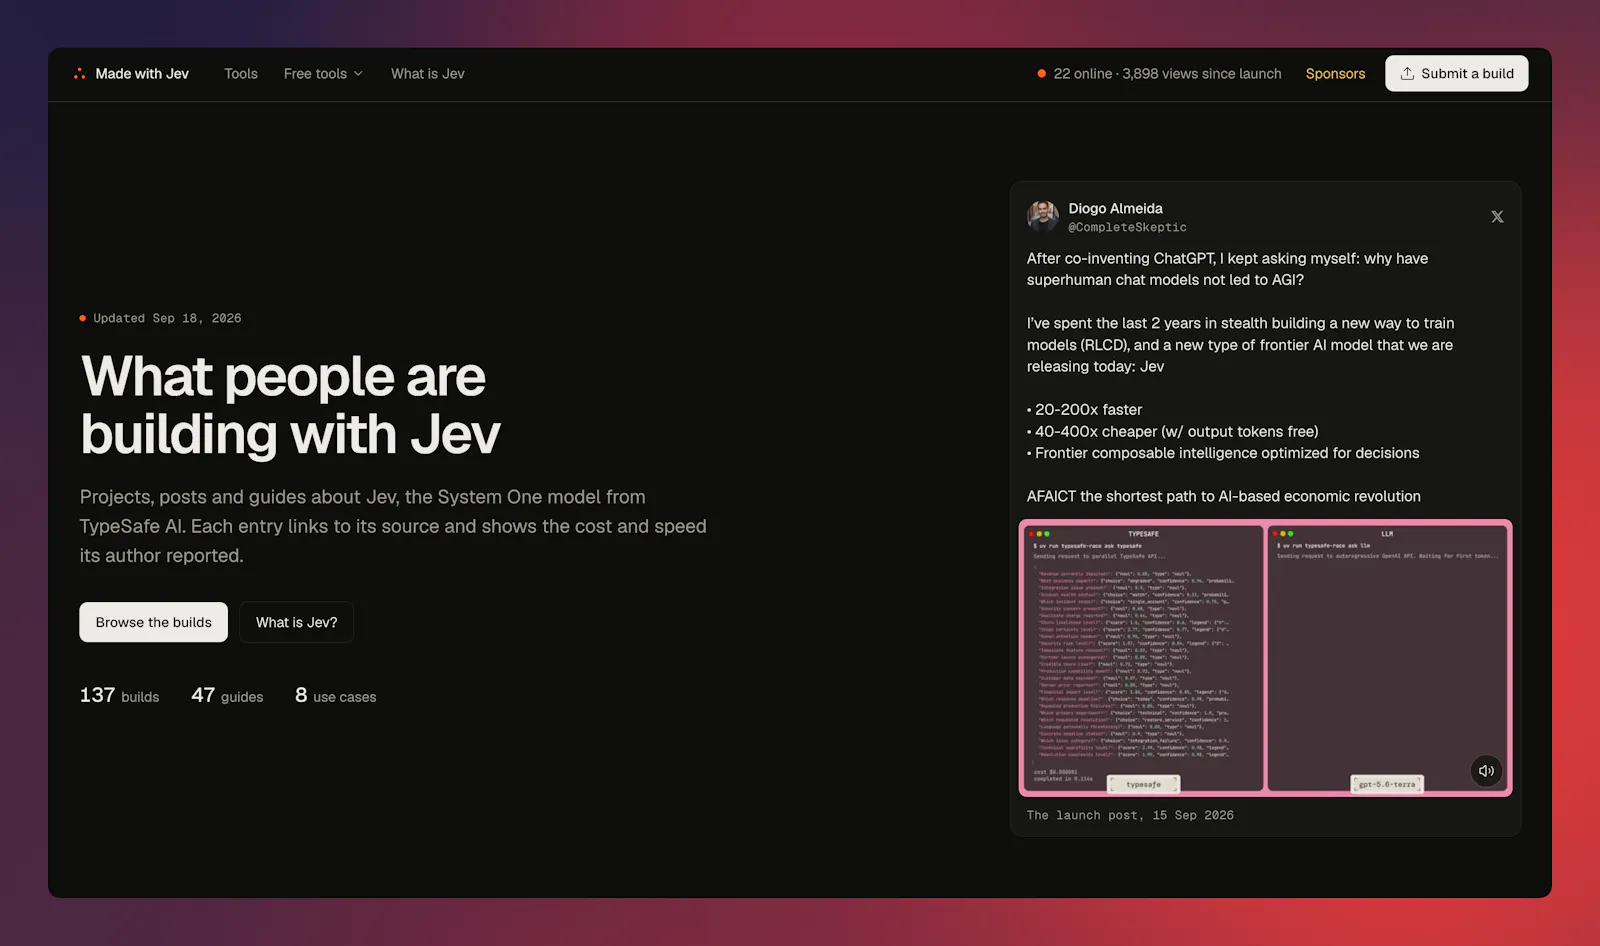Expand the Free tools dropdown chevron
This screenshot has height=946, width=1600.
(358, 74)
